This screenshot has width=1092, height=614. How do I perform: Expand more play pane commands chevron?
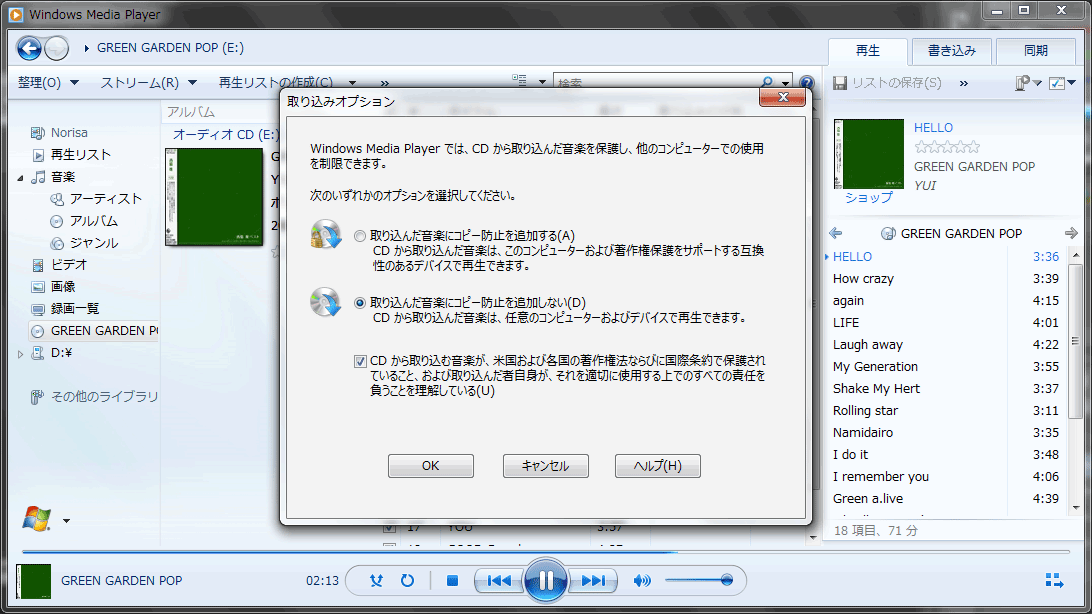964,83
